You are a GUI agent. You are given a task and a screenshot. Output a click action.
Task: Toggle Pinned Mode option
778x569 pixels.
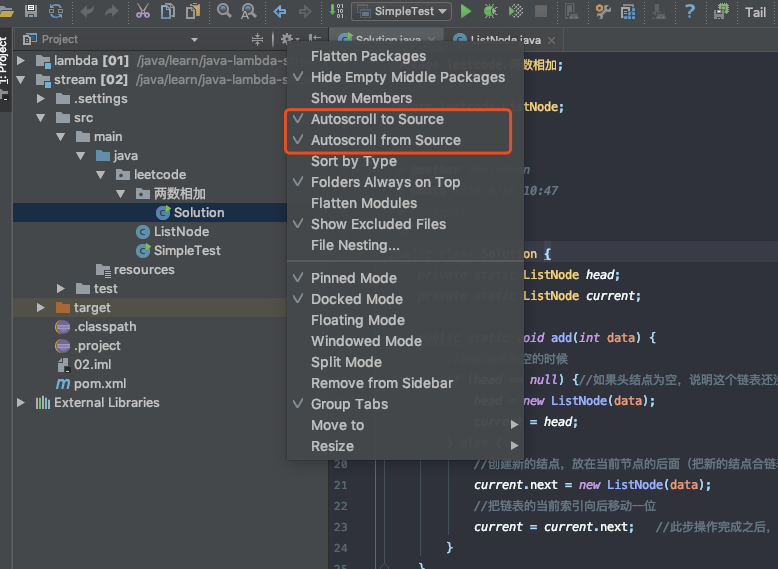point(405,278)
